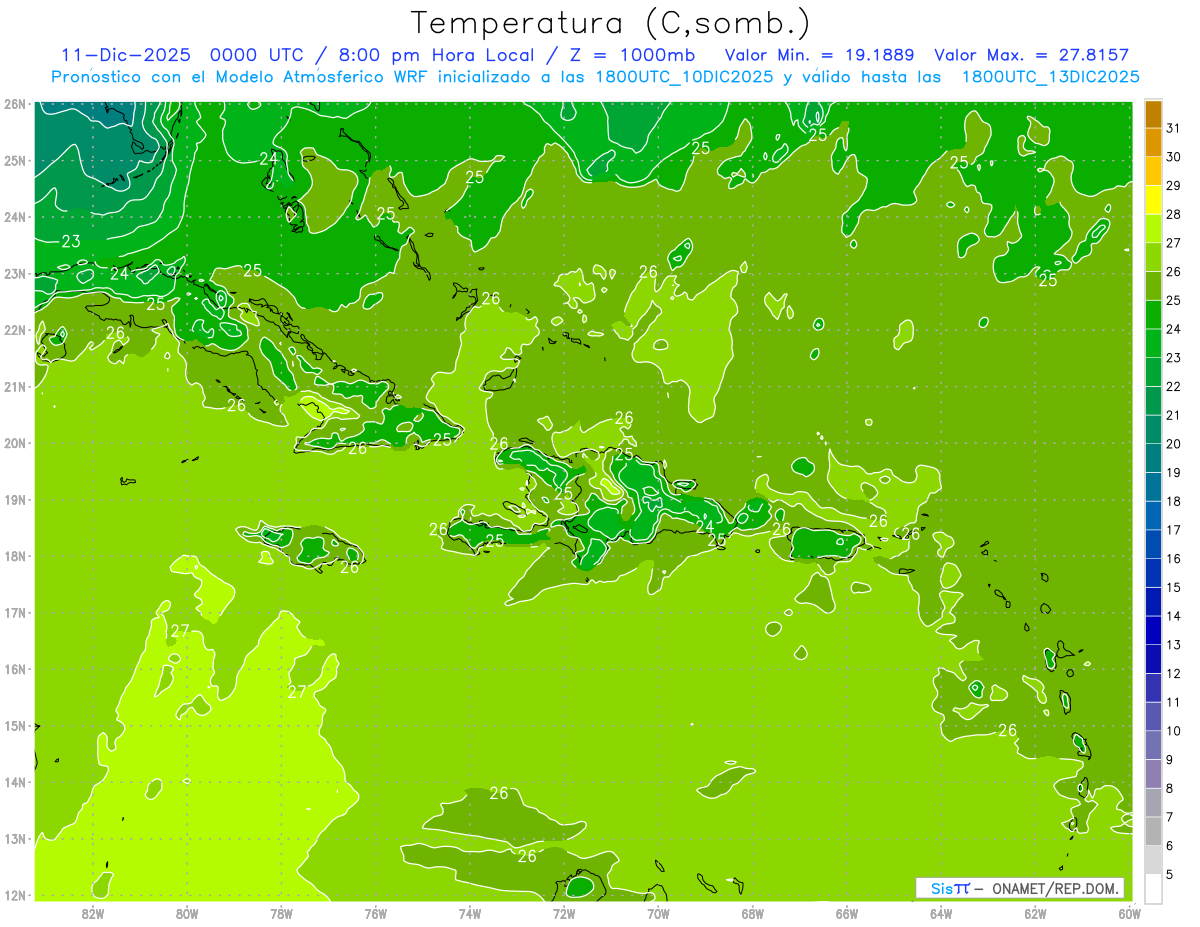Viewport: 1200px width, 927px height.
Task: Click the 12N latitude axis label
Action: pos(14,895)
